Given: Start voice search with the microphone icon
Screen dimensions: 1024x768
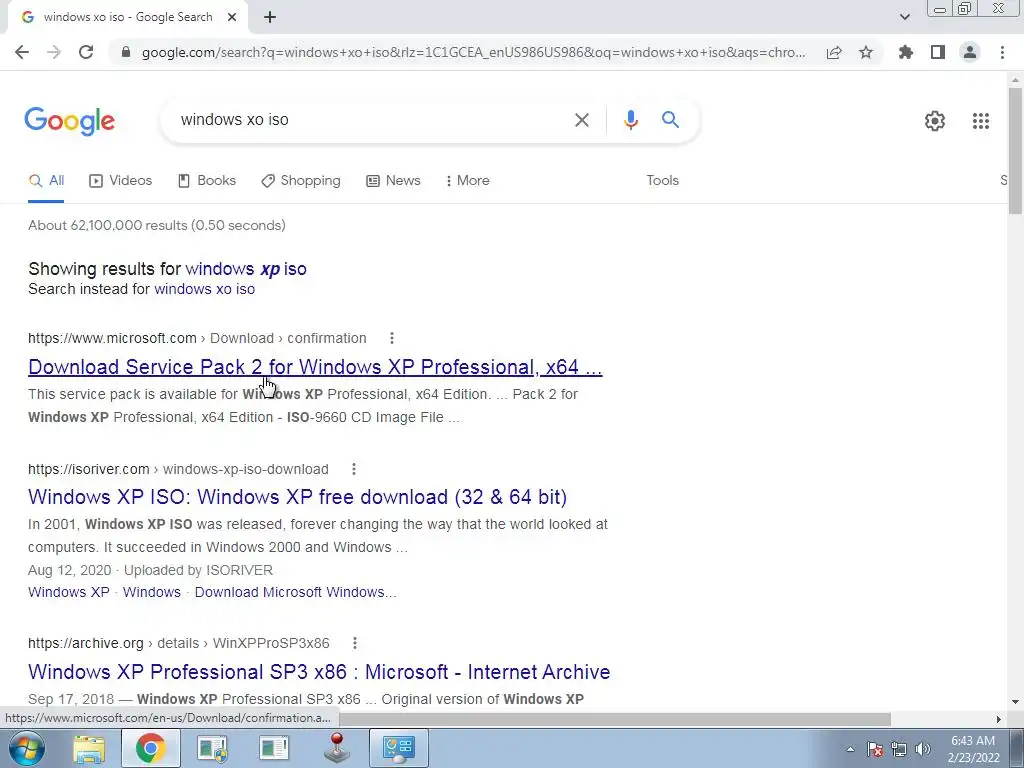Looking at the screenshot, I should pyautogui.click(x=630, y=120).
